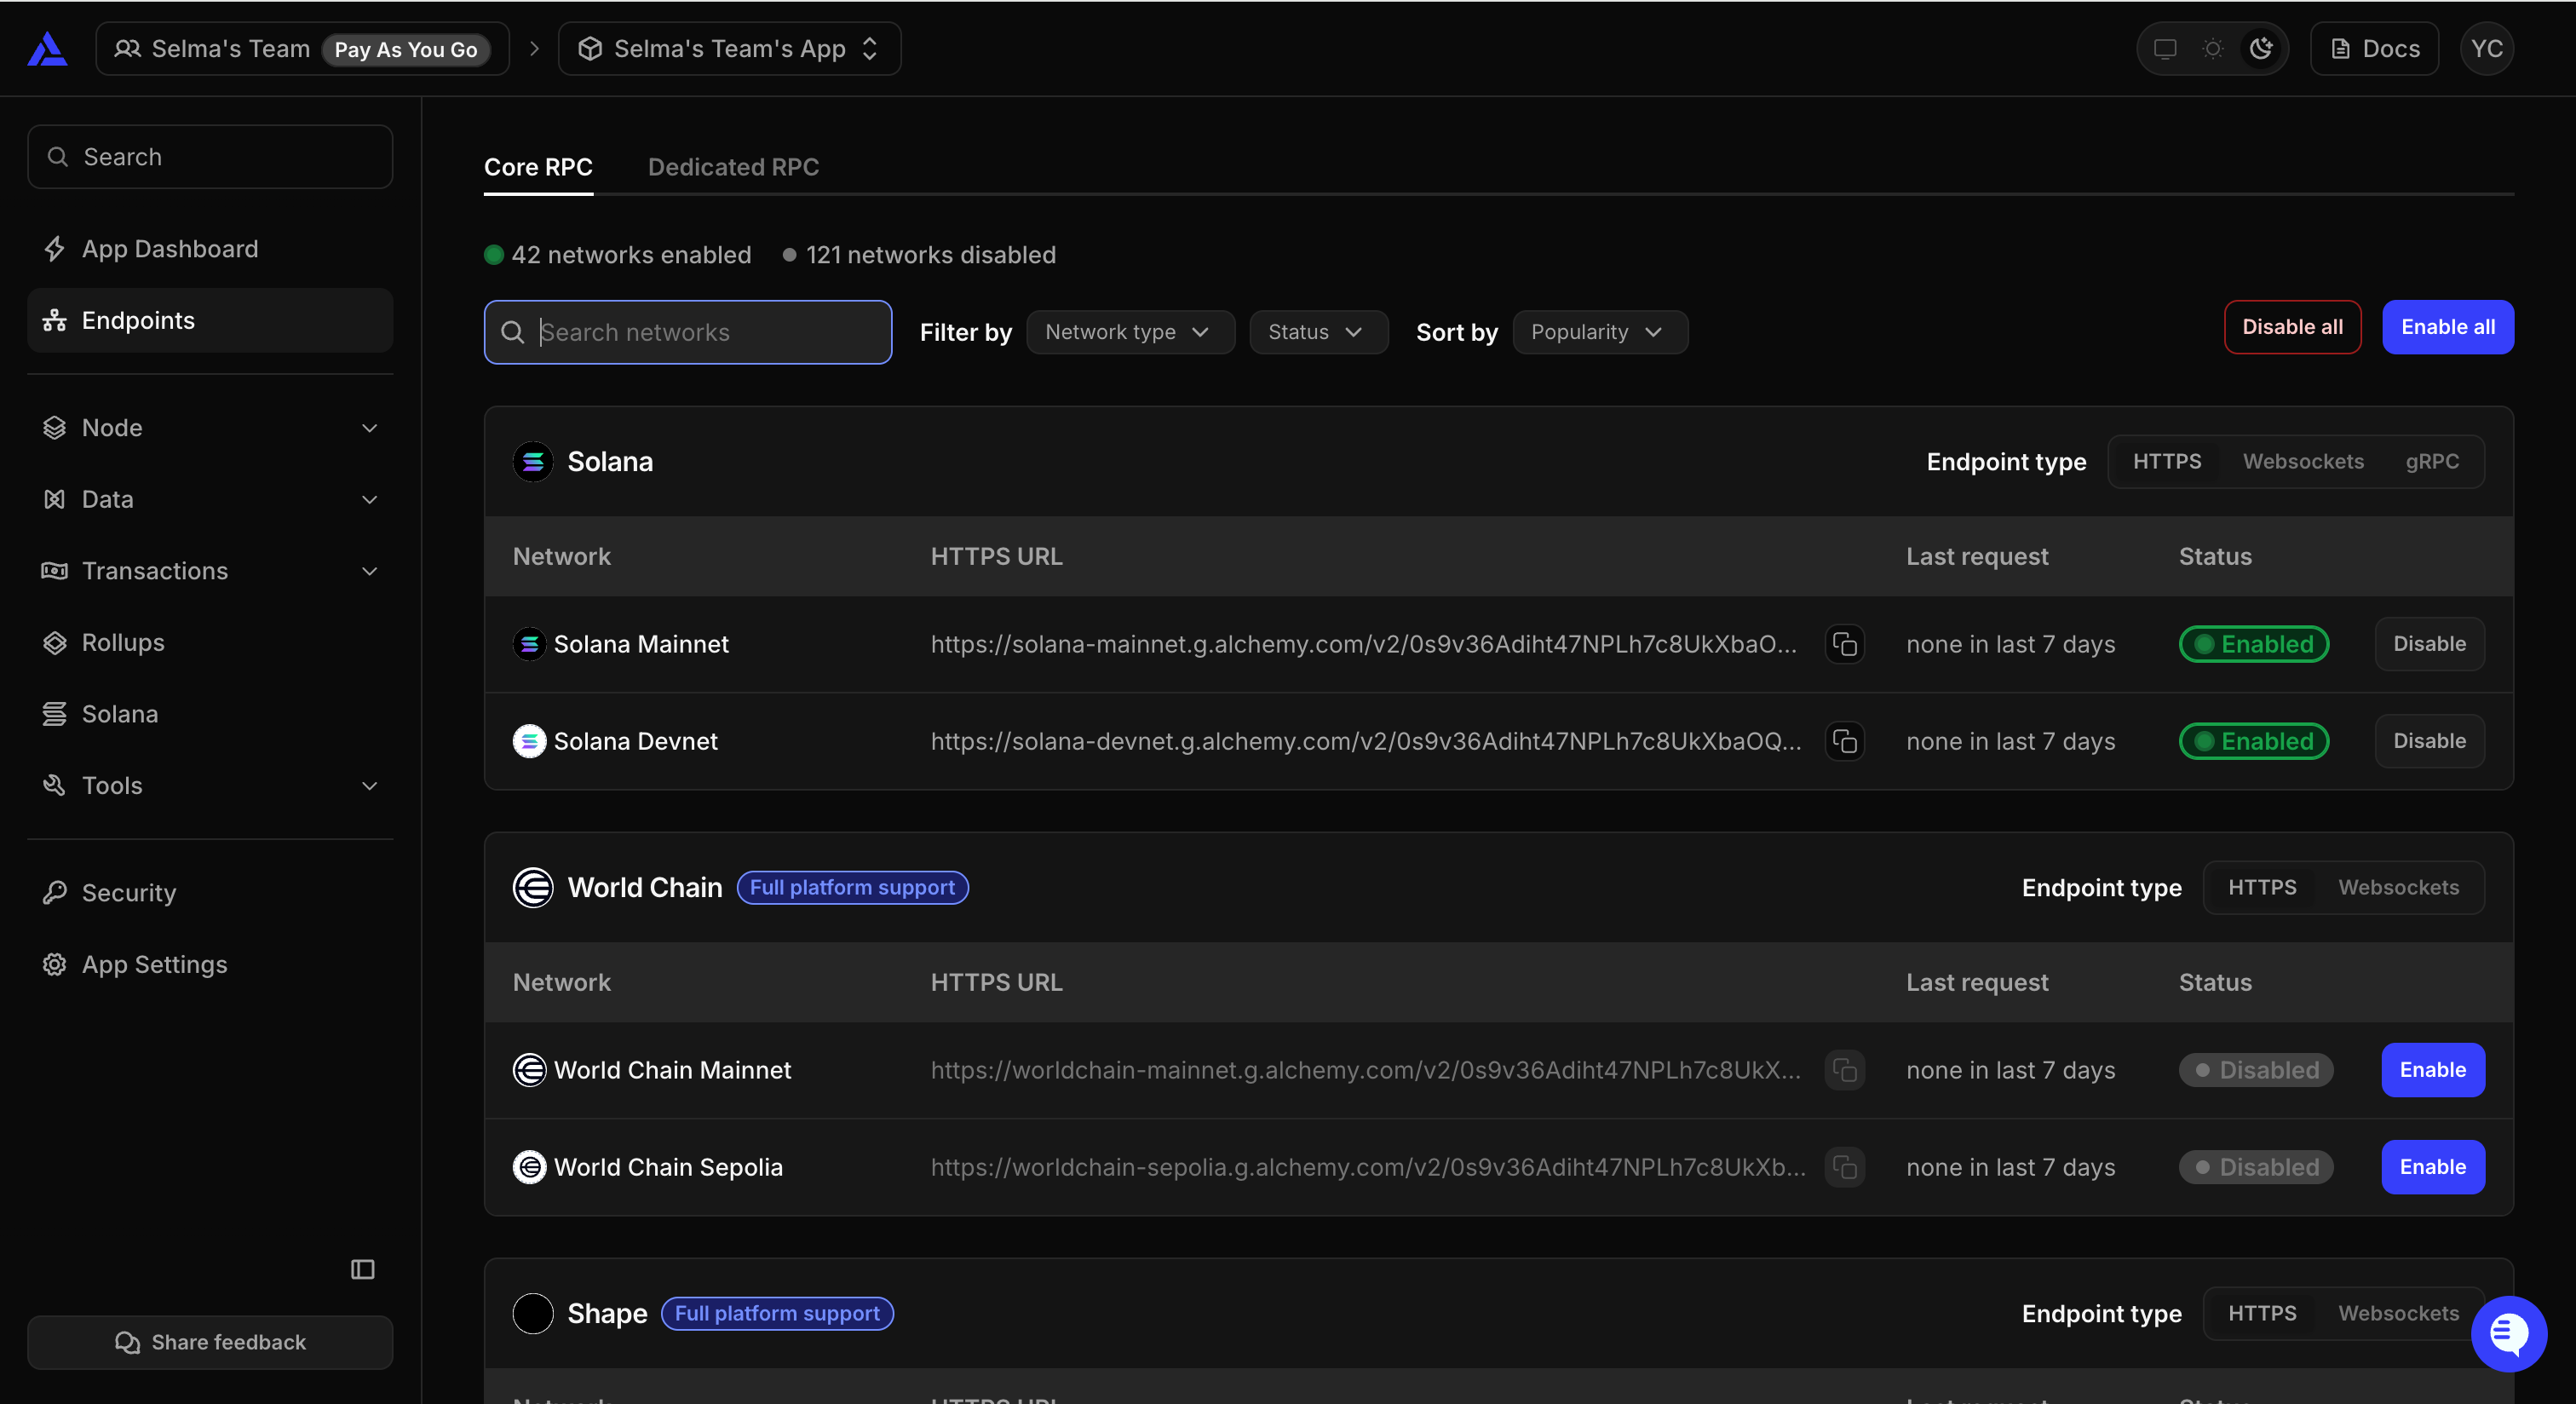Image resolution: width=2576 pixels, height=1404 pixels.
Task: Copy the Solana Mainnet HTTPS URL
Action: [1844, 644]
